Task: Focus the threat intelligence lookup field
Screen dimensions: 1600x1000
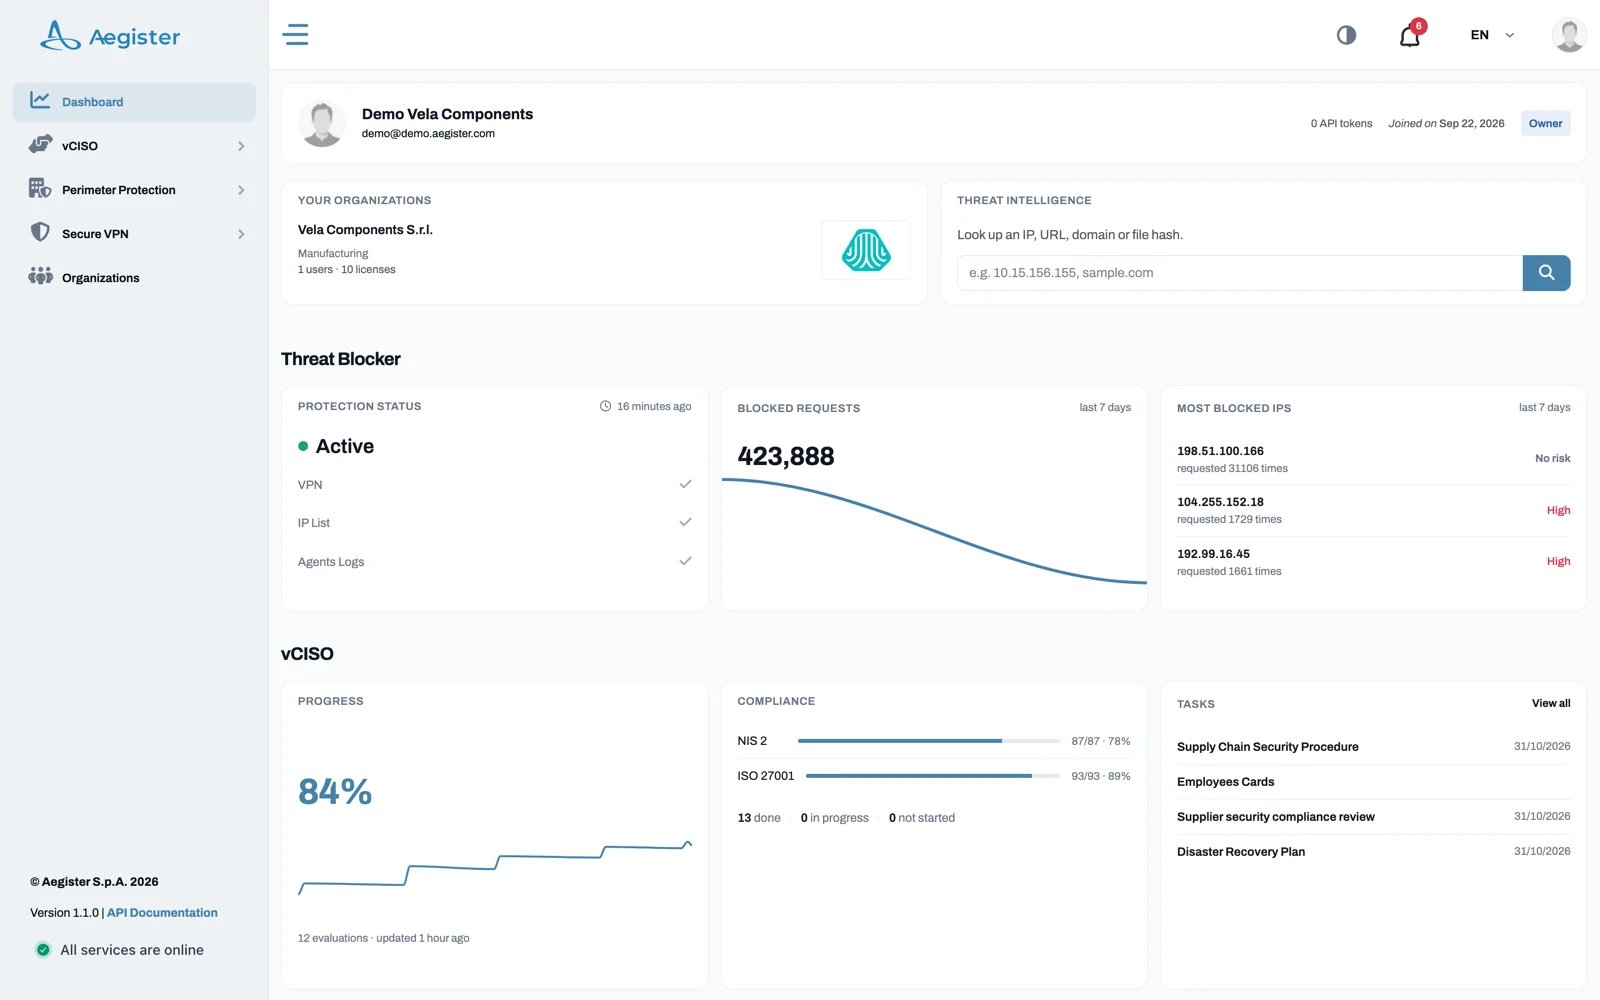Action: 1240,273
